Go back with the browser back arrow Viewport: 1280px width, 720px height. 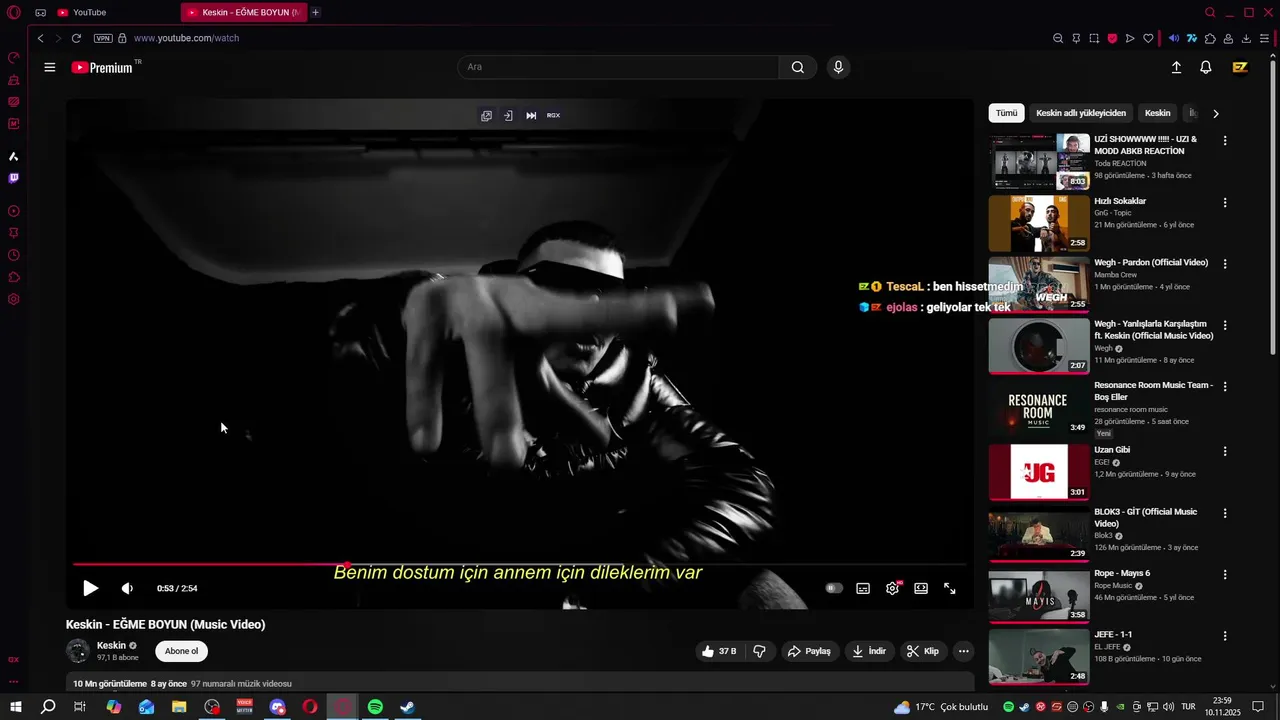coord(40,38)
